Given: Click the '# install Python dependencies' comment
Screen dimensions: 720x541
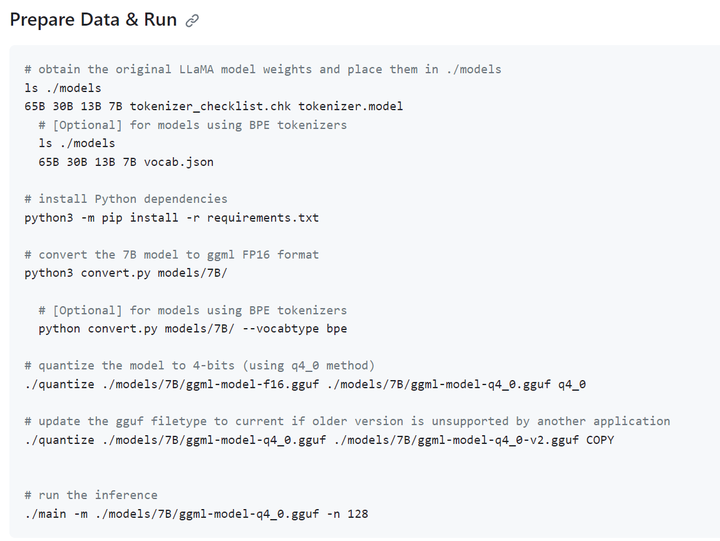Looking at the screenshot, I should click(126, 199).
